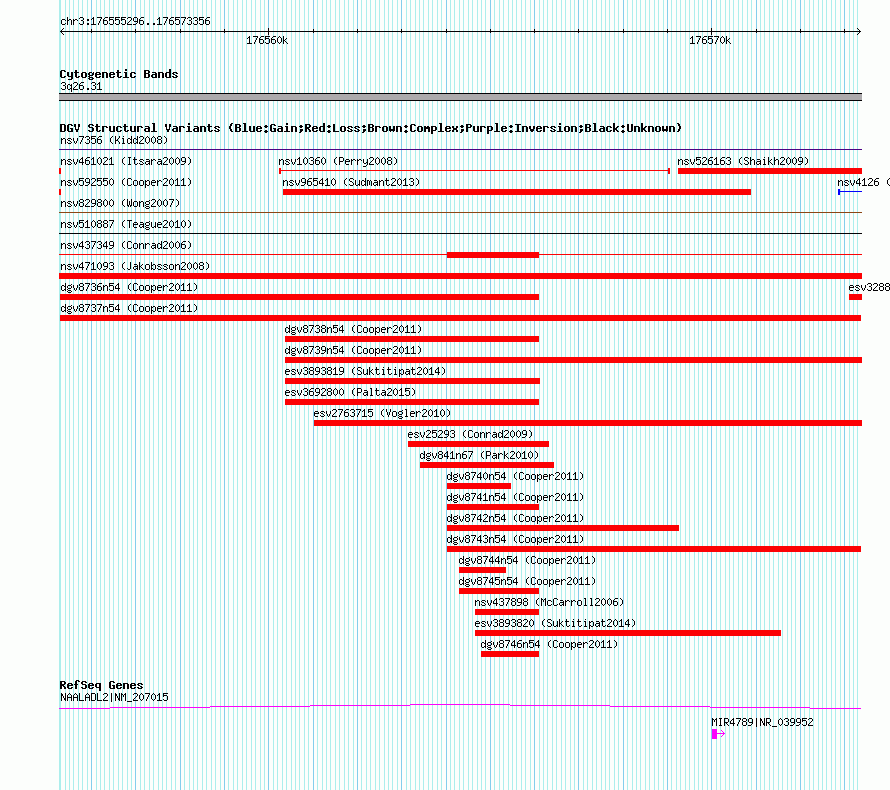Click nsv510887 (Teague2010) label
This screenshot has width=890, height=790.
coord(126,224)
